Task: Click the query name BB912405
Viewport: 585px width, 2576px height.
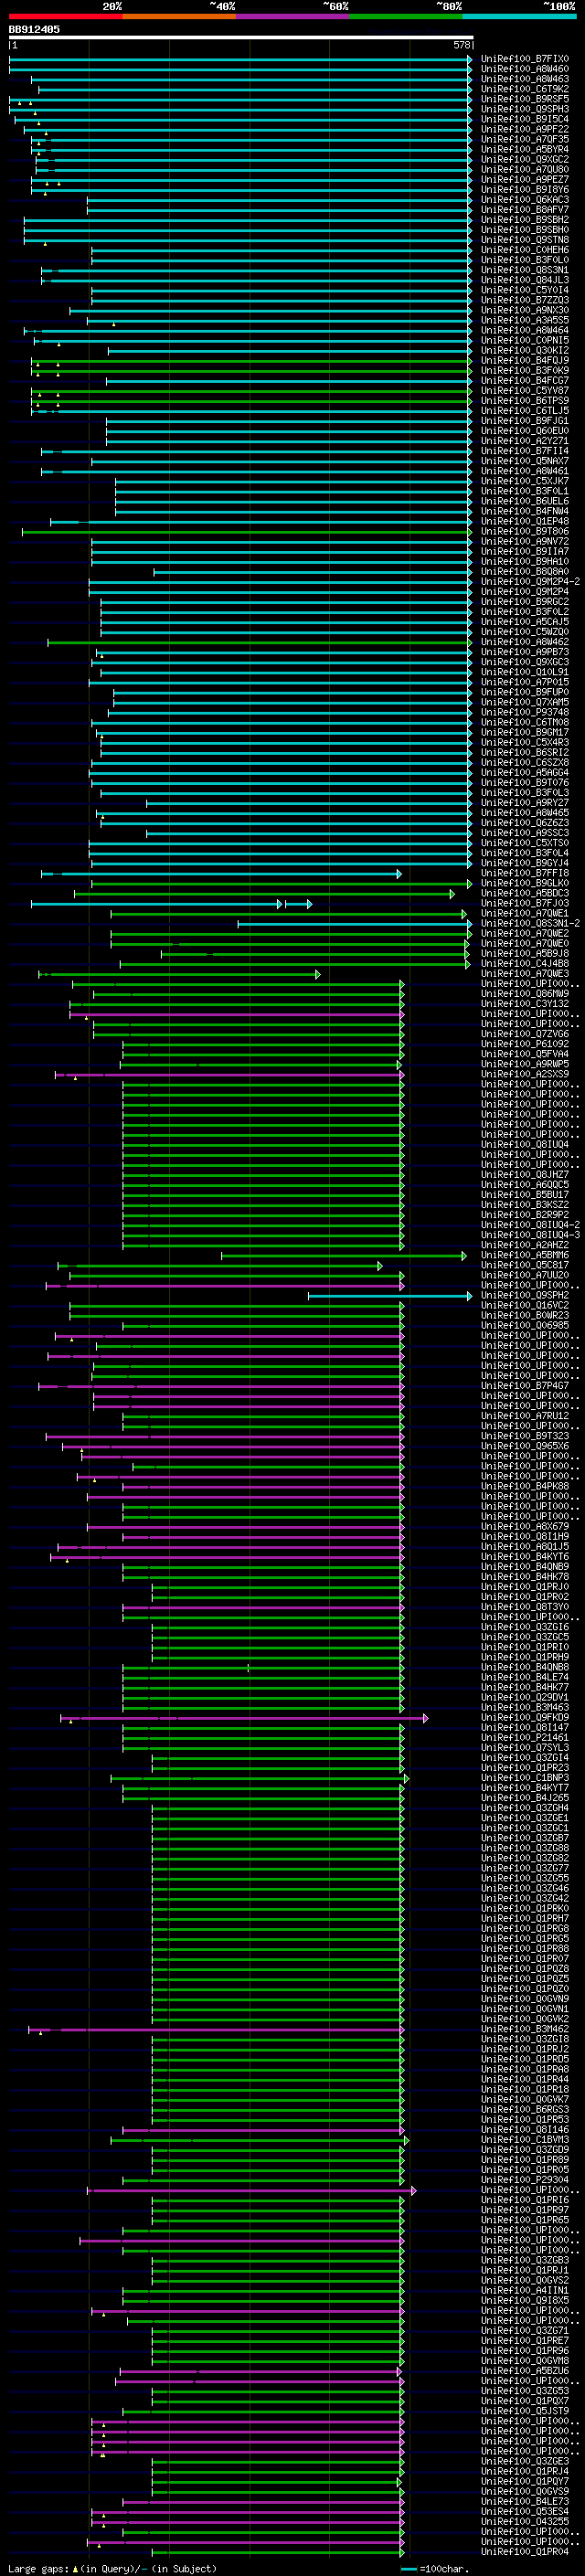Action: [x=34, y=29]
